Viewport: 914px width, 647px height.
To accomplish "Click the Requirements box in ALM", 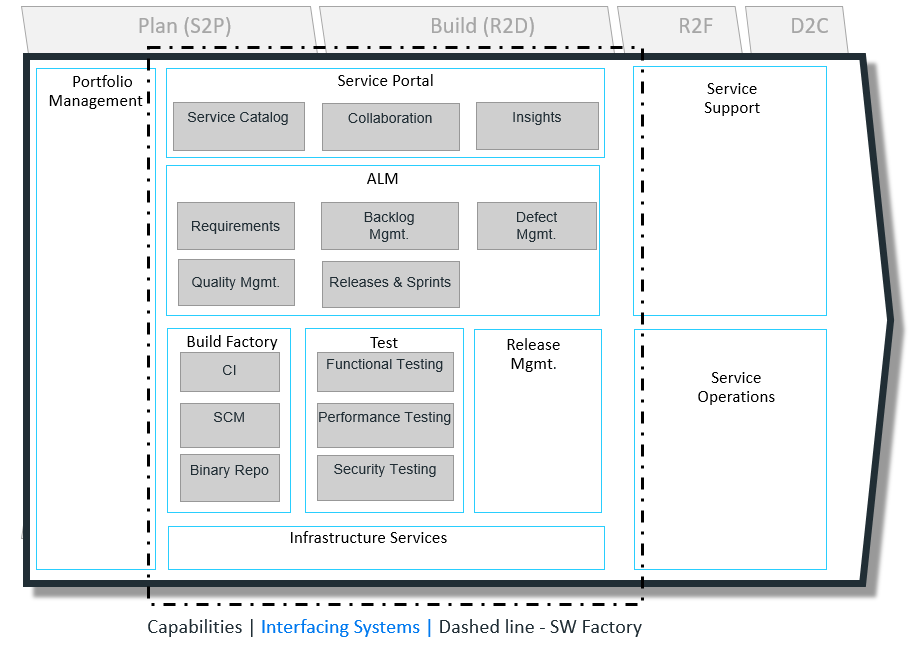I will tap(236, 226).
